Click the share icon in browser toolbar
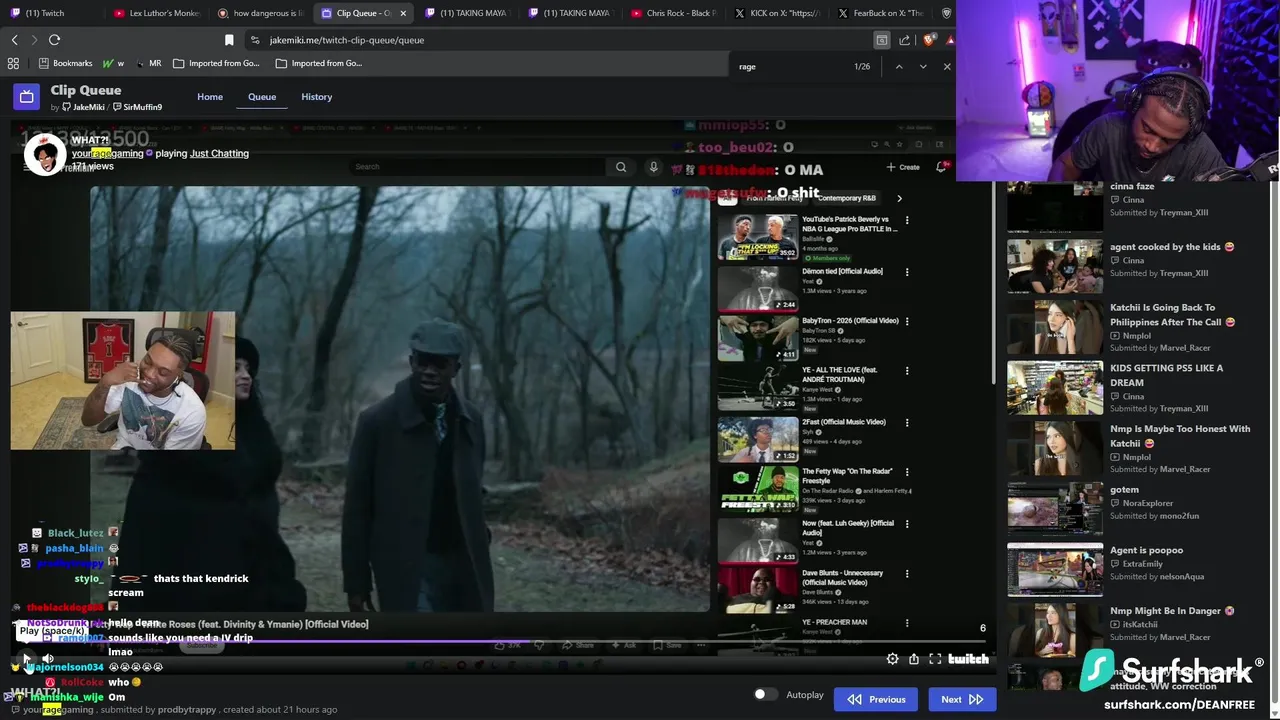The width and height of the screenshot is (1280, 720). (x=904, y=40)
